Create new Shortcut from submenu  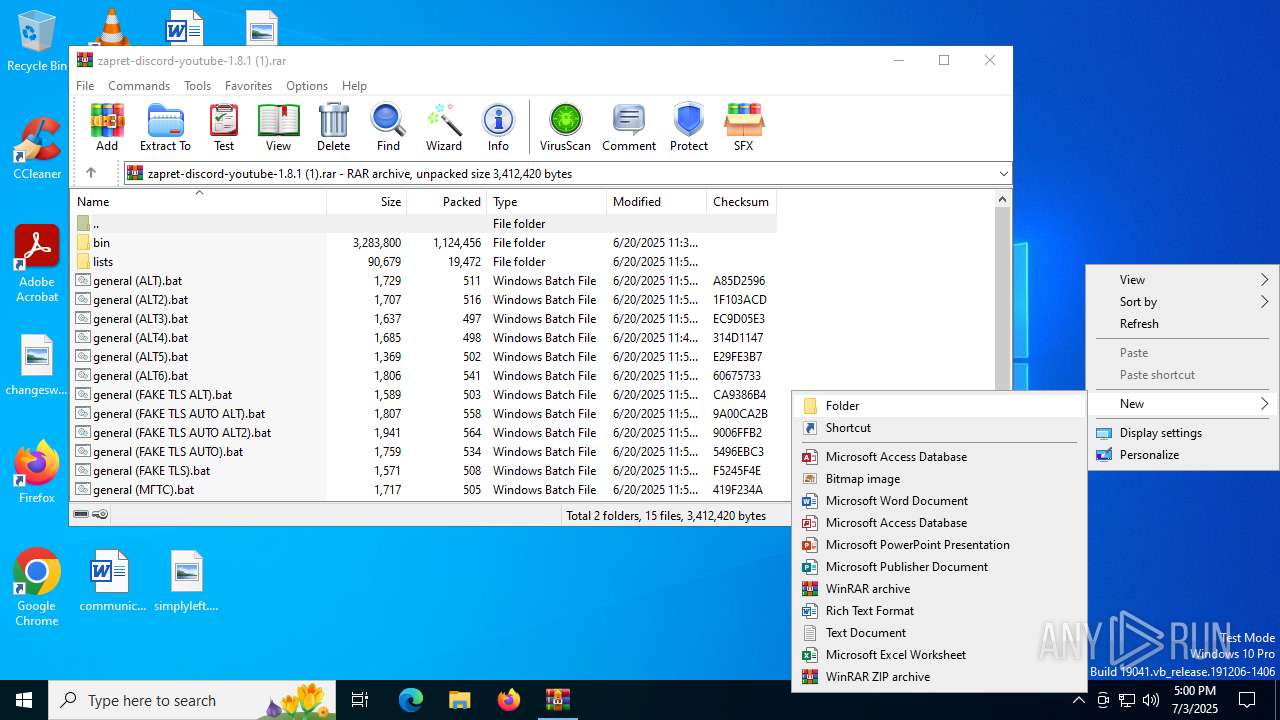[x=939, y=428]
